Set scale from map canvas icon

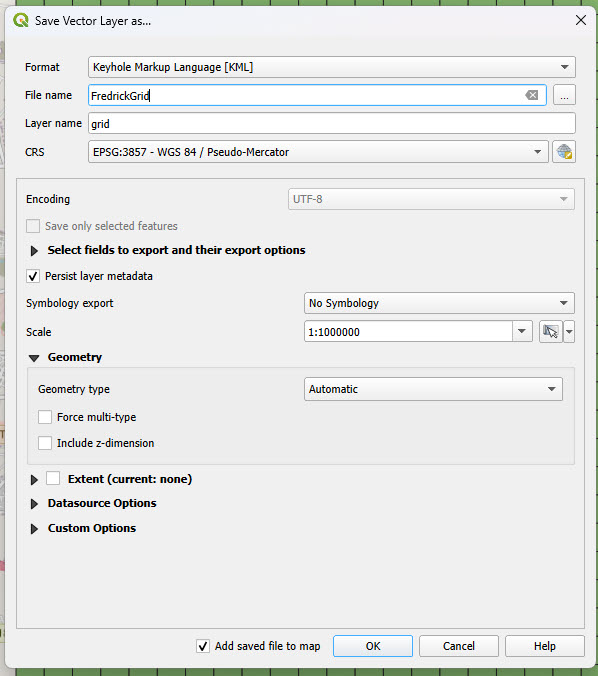click(551, 332)
